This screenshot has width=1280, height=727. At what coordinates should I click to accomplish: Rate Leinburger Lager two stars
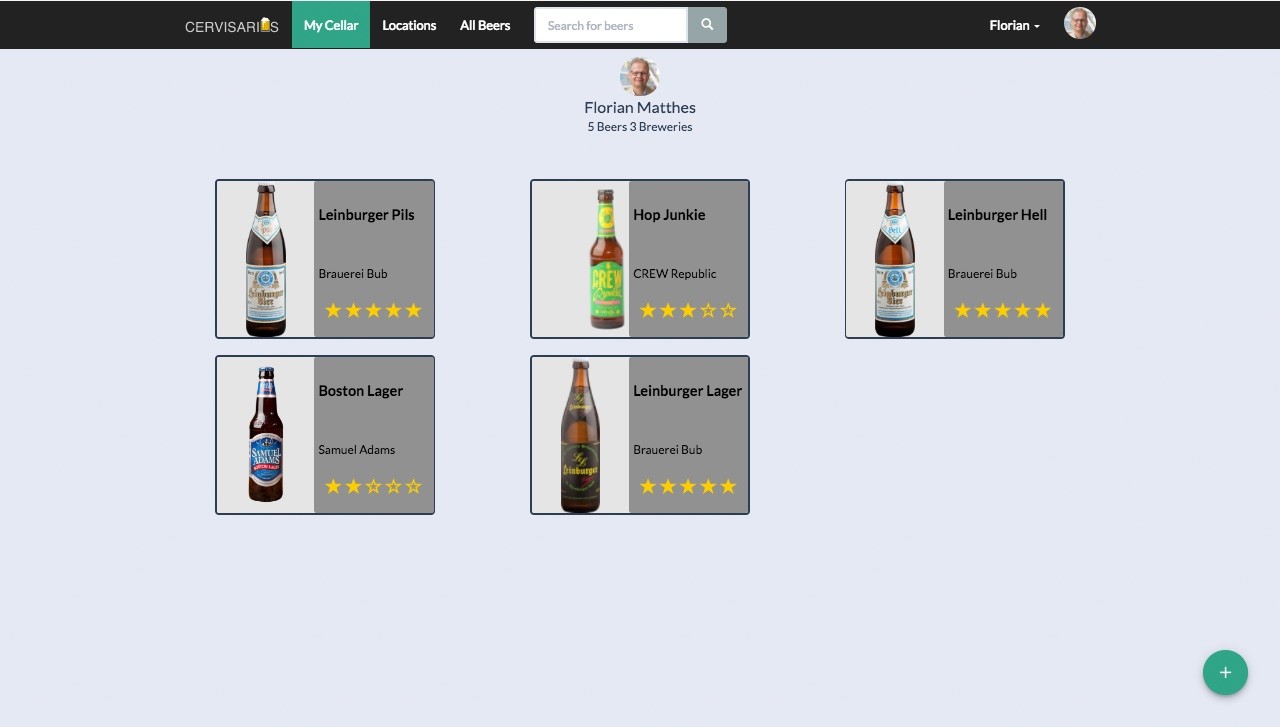[x=668, y=486]
